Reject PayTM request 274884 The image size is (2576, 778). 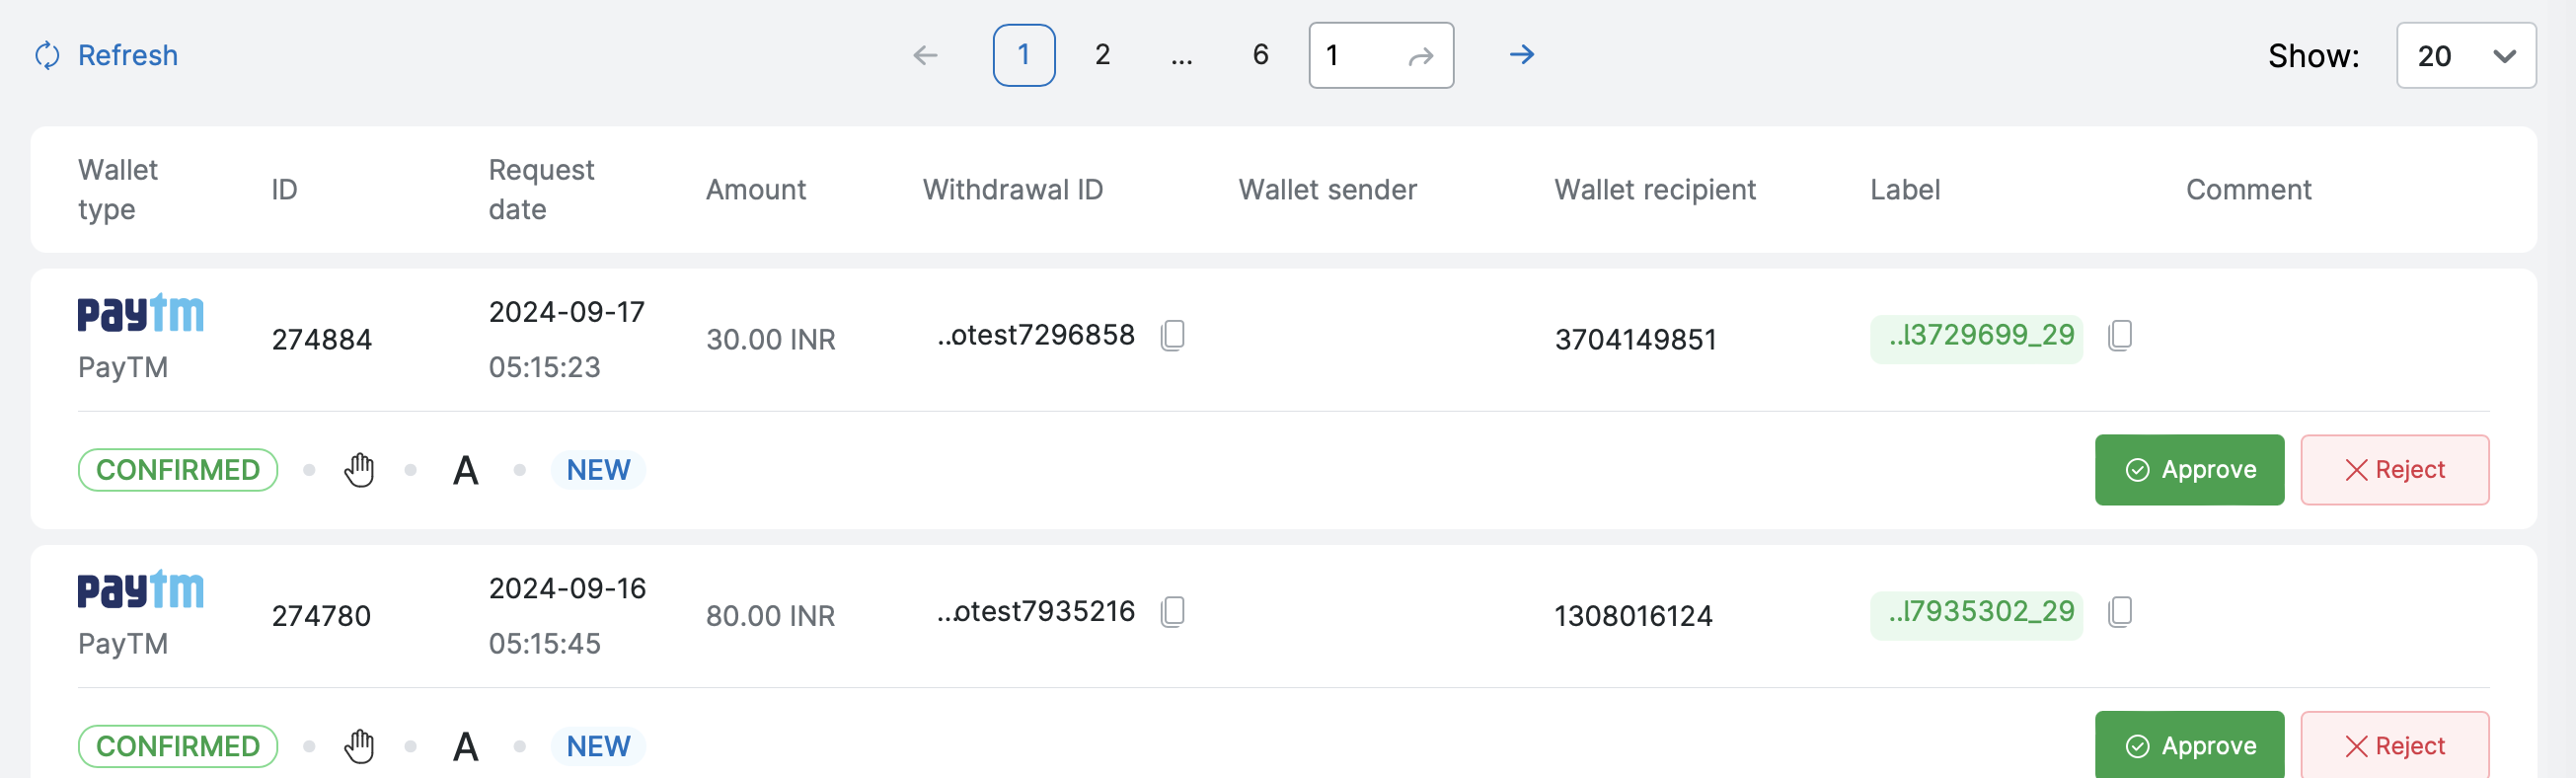coord(2393,470)
